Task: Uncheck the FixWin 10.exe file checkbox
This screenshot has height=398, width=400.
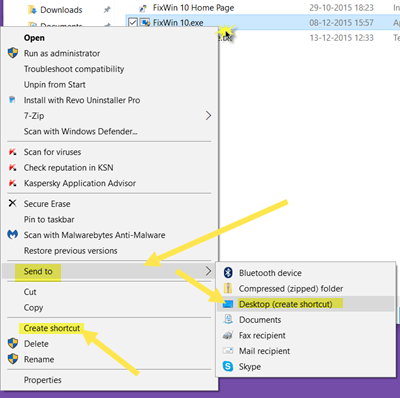Action: coord(133,22)
